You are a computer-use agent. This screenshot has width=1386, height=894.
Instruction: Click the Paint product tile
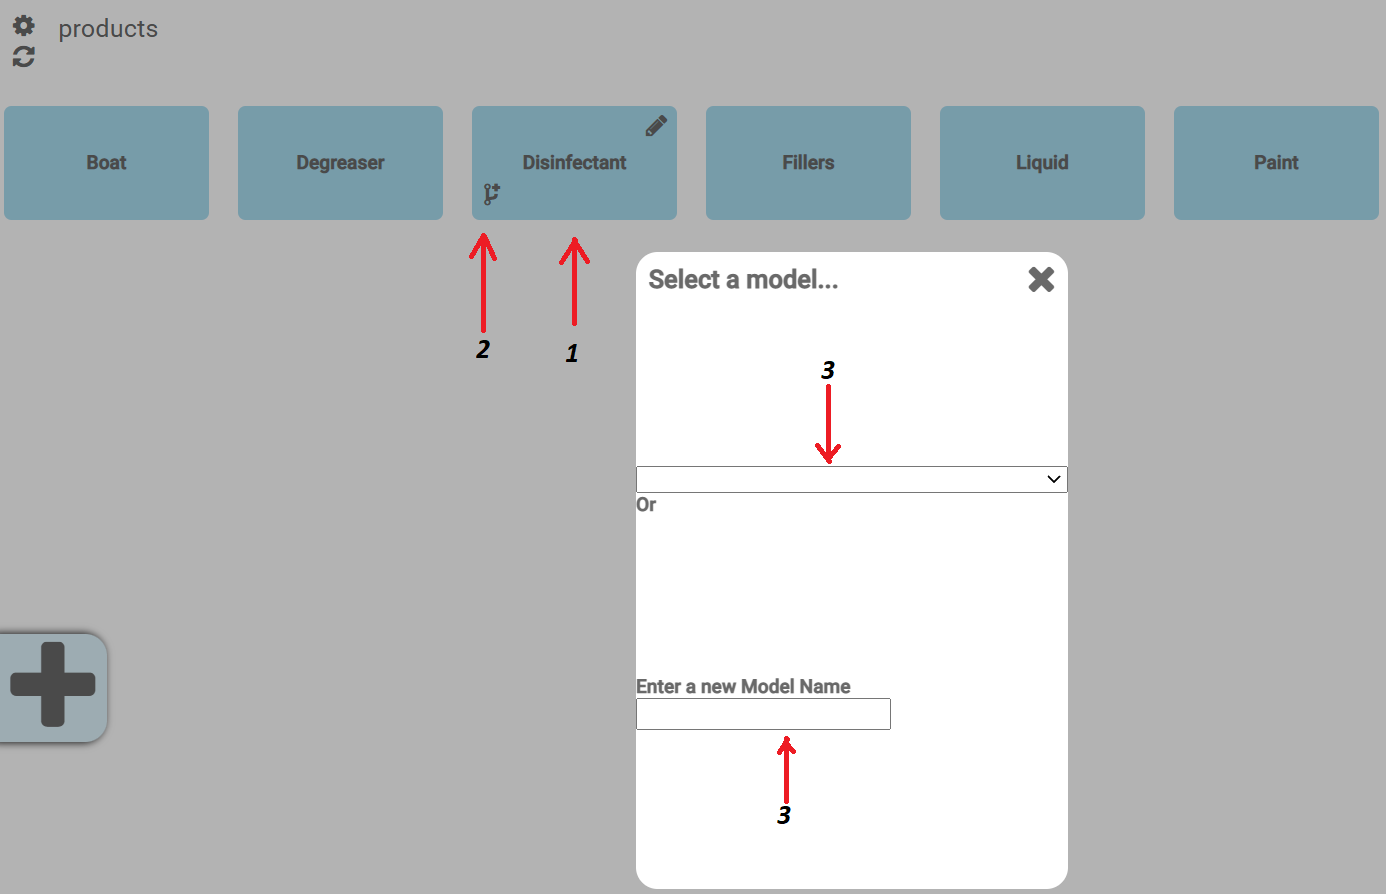pos(1276,163)
